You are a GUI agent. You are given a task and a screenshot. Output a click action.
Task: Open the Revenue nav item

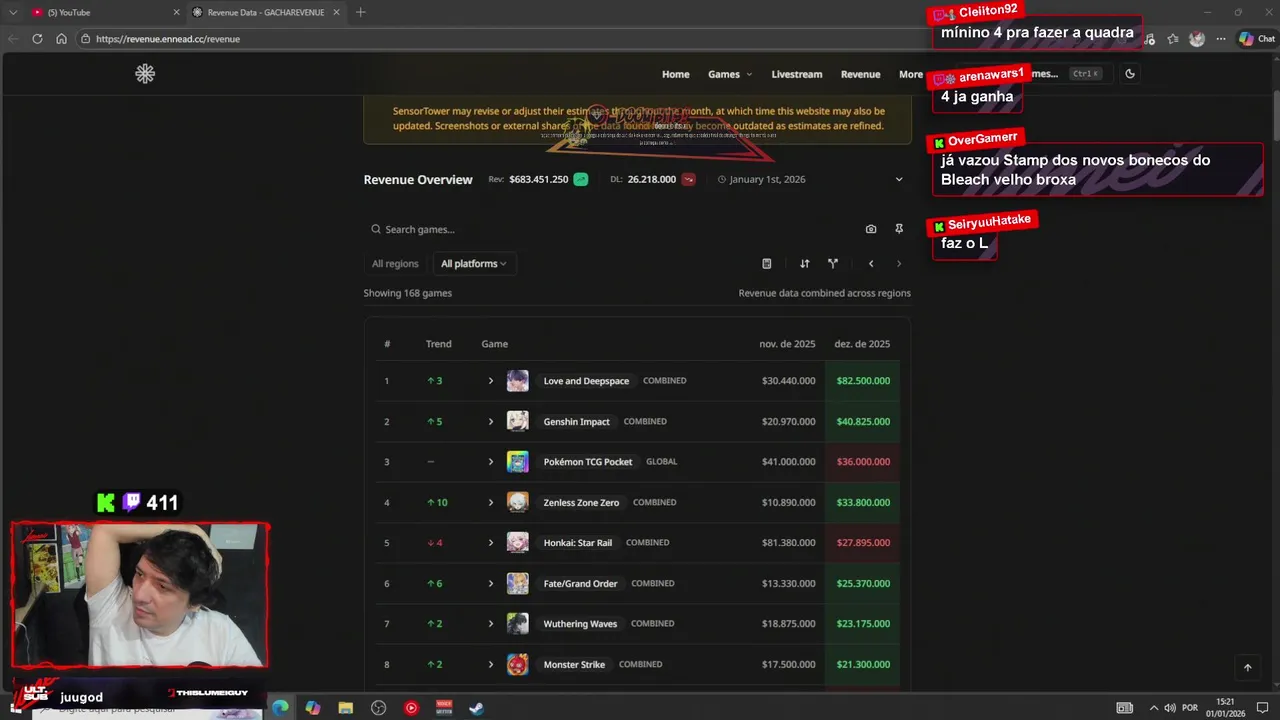coord(860,74)
